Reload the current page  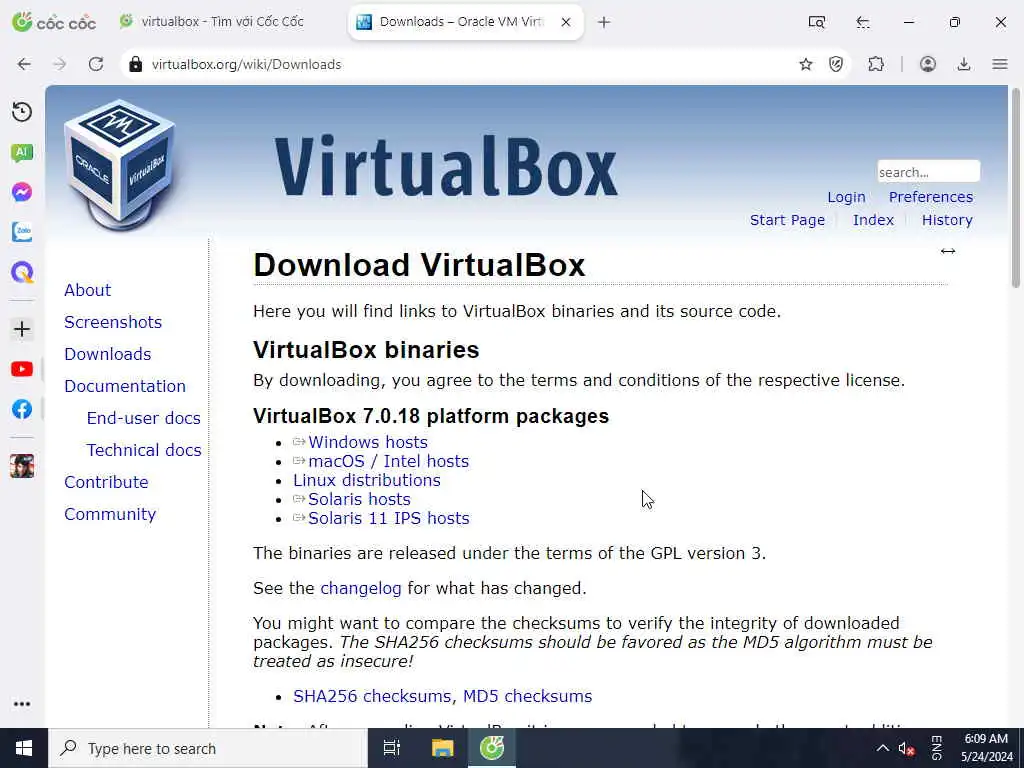click(x=96, y=64)
